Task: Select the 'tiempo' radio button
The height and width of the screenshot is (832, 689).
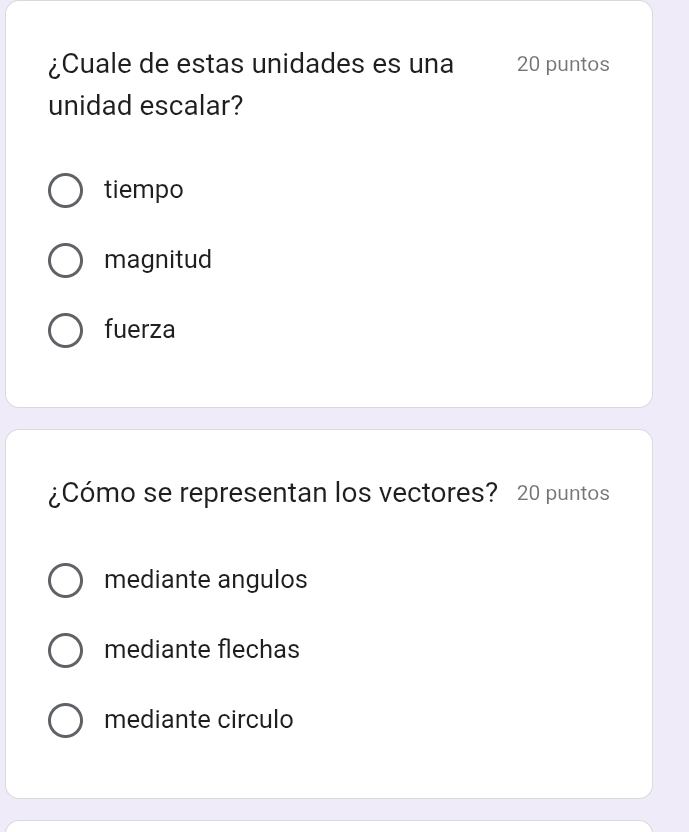Action: (x=66, y=190)
